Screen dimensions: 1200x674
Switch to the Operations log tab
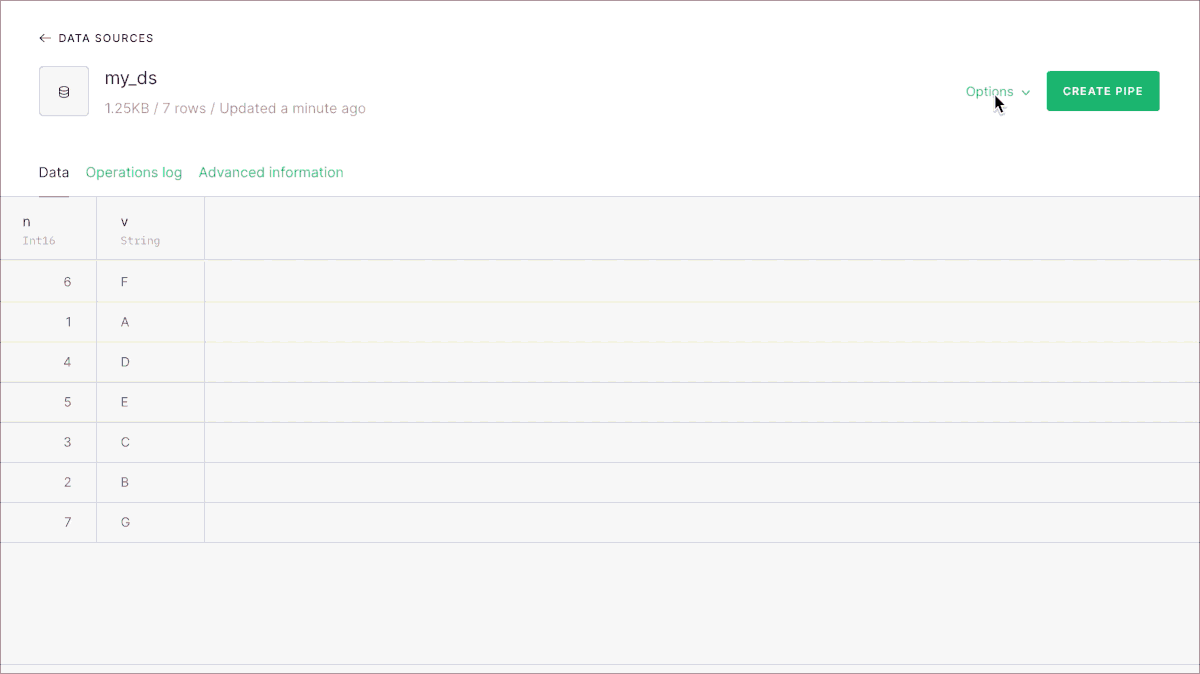[134, 172]
